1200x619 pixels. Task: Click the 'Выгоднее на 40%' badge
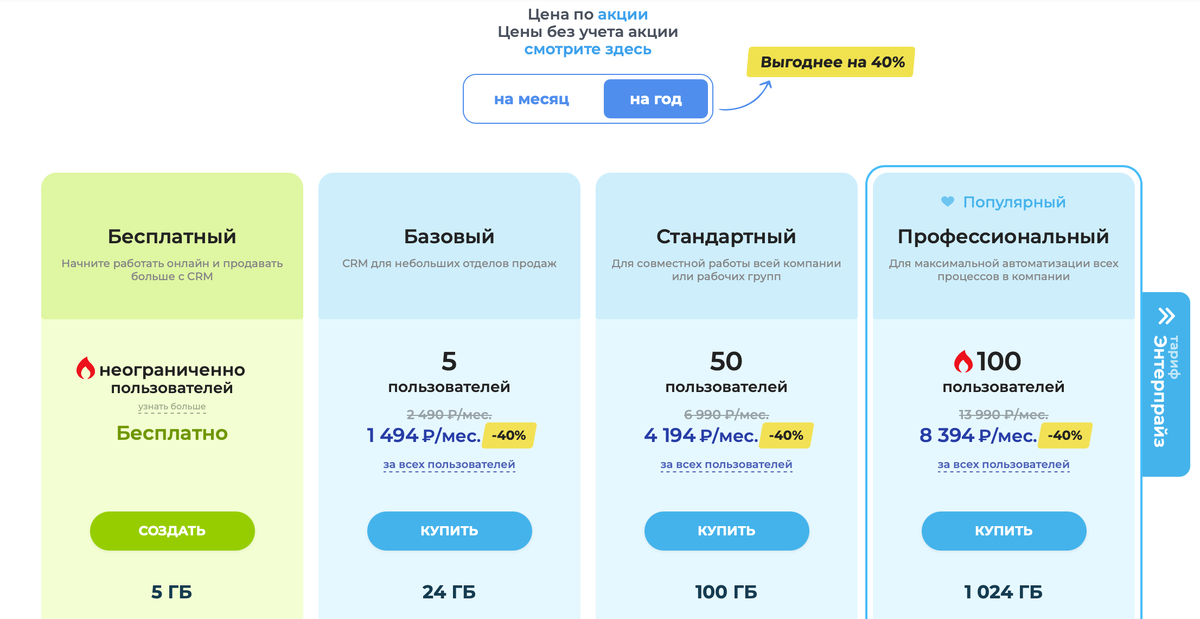click(830, 61)
